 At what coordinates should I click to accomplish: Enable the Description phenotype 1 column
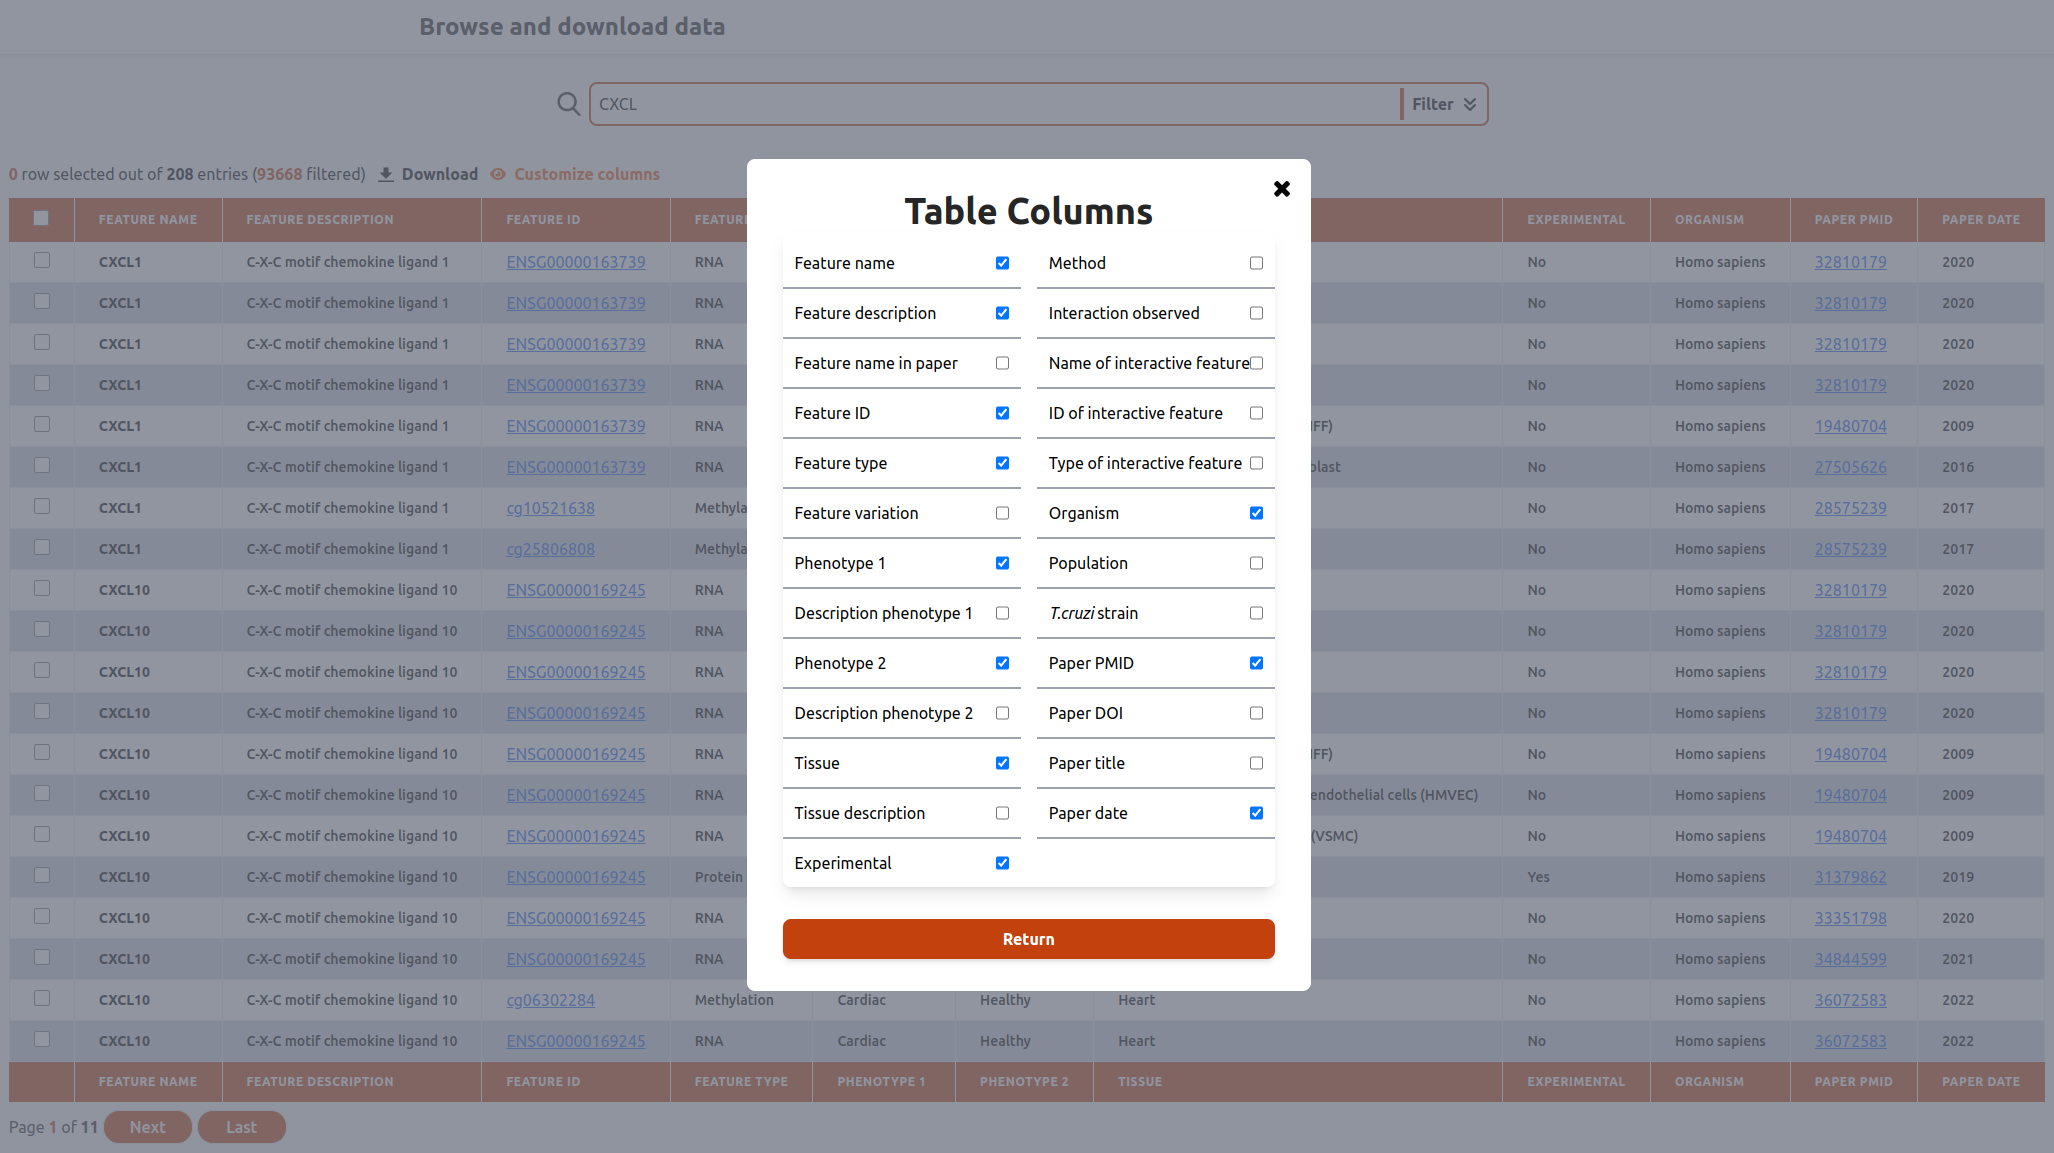click(1002, 613)
